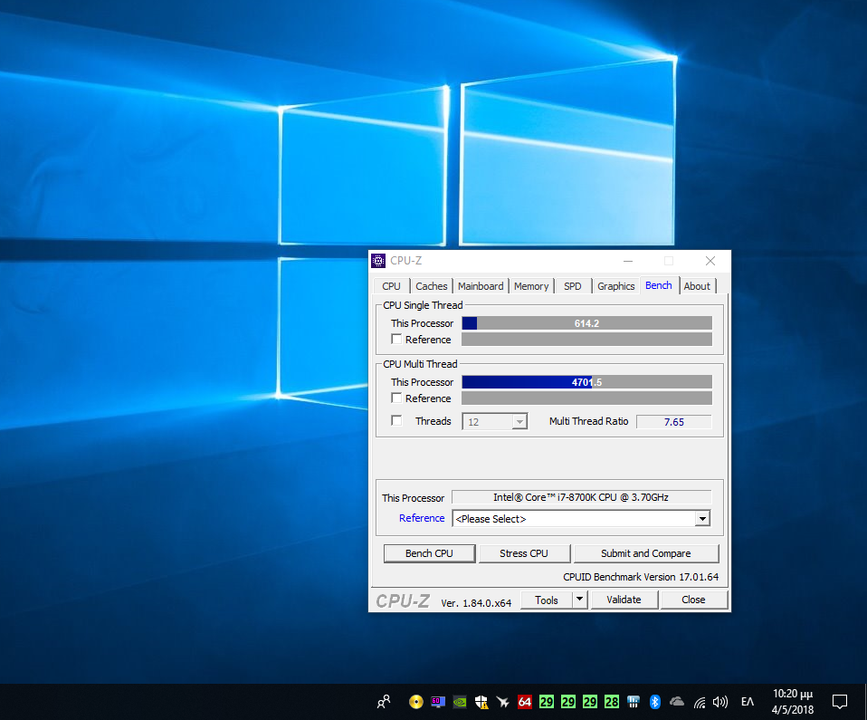The height and width of the screenshot is (720, 867).
Task: Switch the ΕΛ input language indicator
Action: pyautogui.click(x=747, y=702)
